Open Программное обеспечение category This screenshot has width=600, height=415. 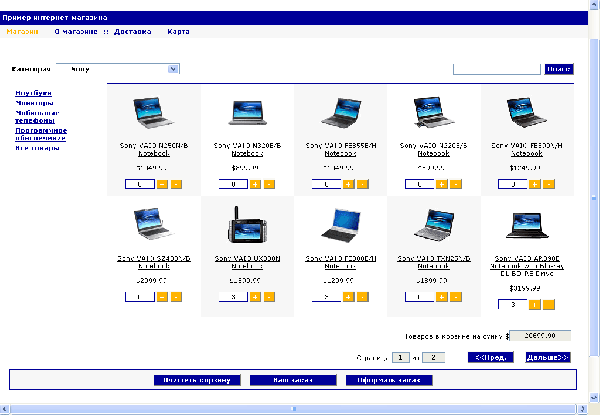click(x=41, y=134)
